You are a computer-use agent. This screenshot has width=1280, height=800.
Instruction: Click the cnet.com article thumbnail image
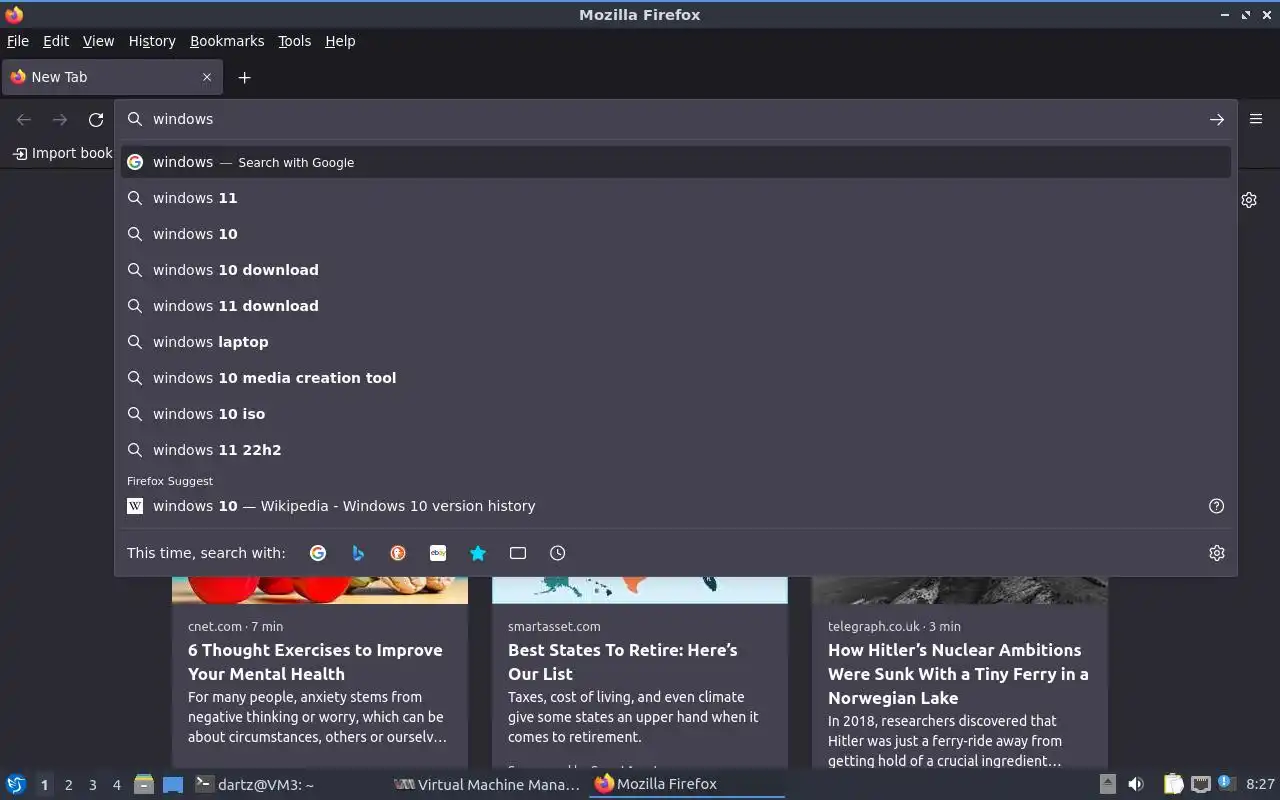[x=320, y=590]
